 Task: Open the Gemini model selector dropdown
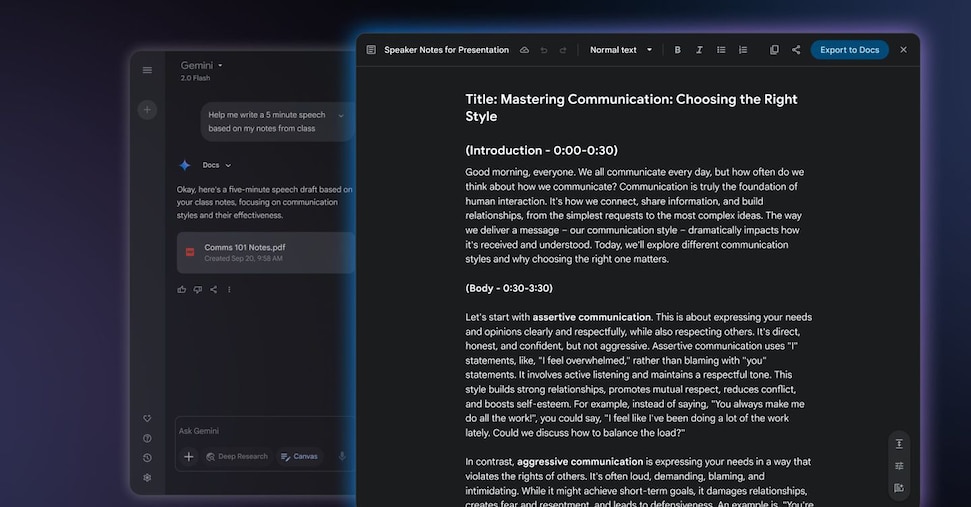point(202,65)
